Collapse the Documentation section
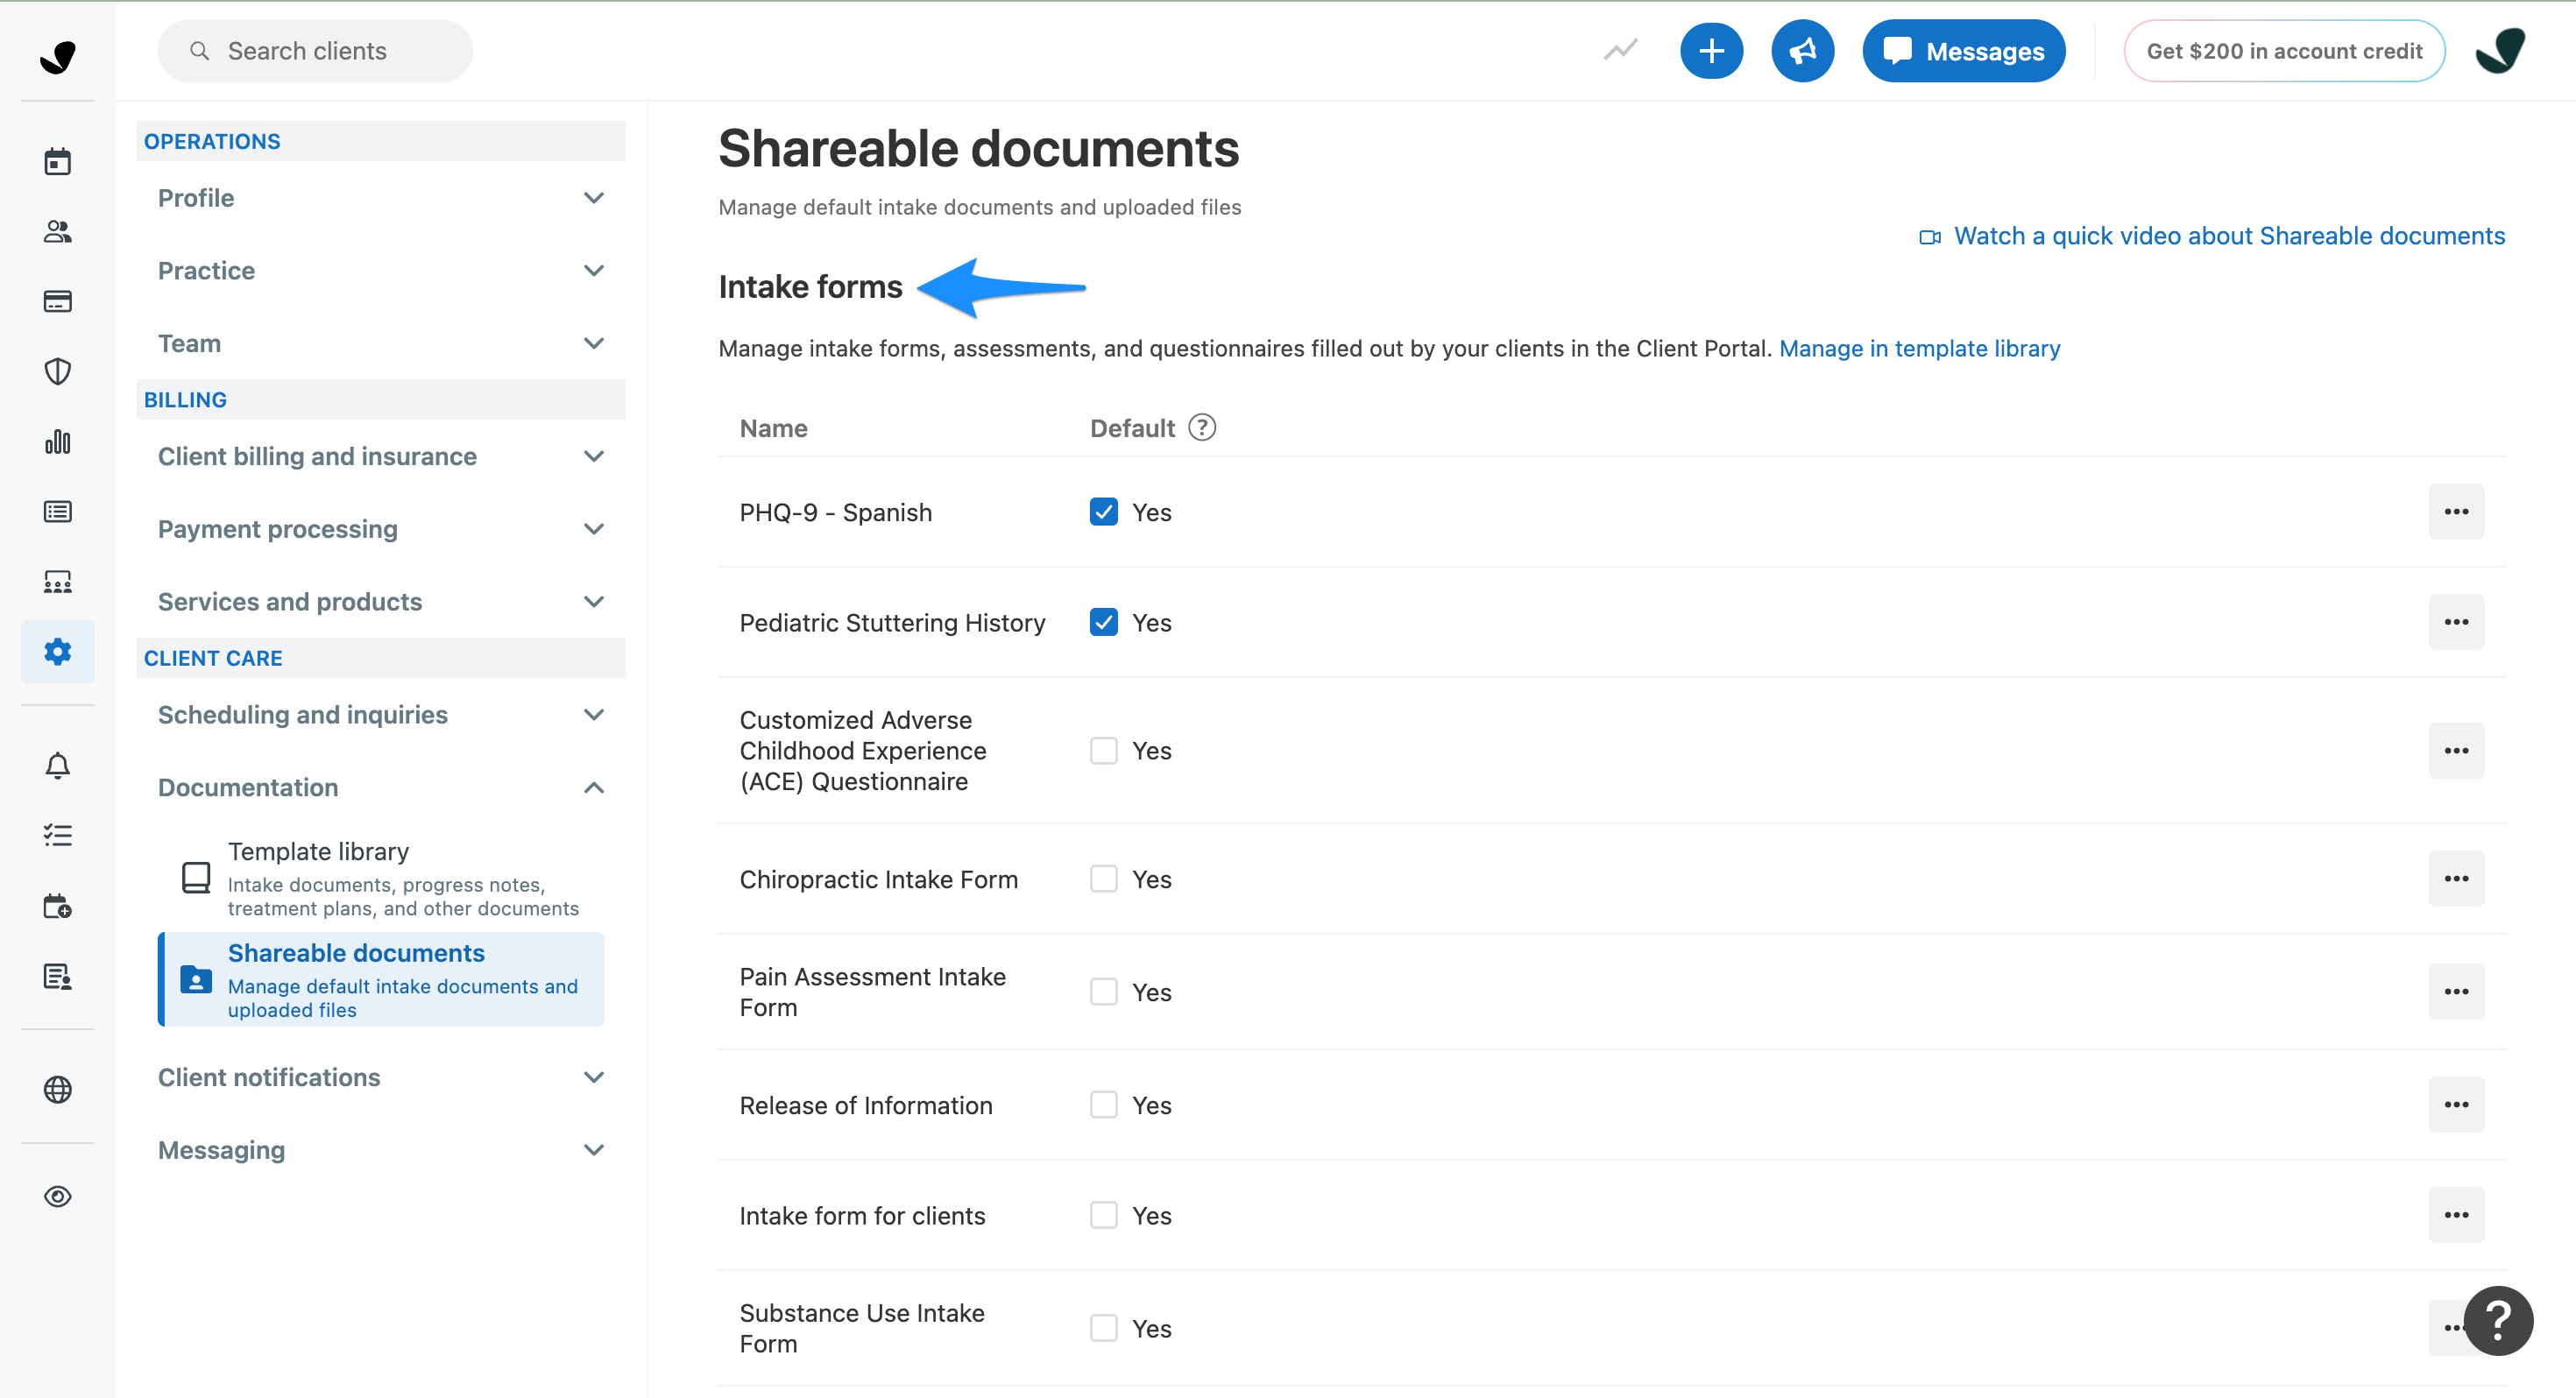Viewport: 2576px width, 1398px height. click(381, 788)
